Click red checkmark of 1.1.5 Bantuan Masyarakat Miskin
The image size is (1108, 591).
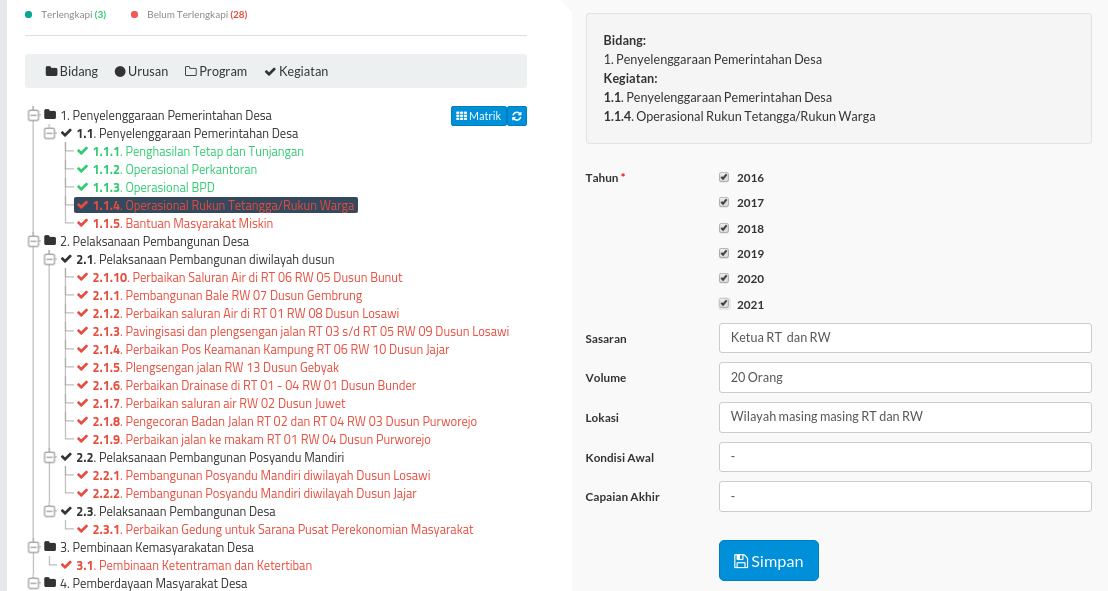pos(83,223)
